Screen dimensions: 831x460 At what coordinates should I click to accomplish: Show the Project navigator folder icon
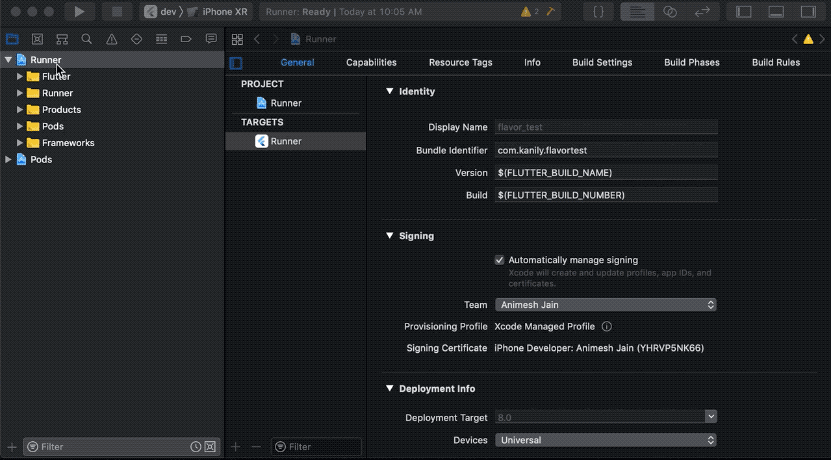(x=12, y=39)
